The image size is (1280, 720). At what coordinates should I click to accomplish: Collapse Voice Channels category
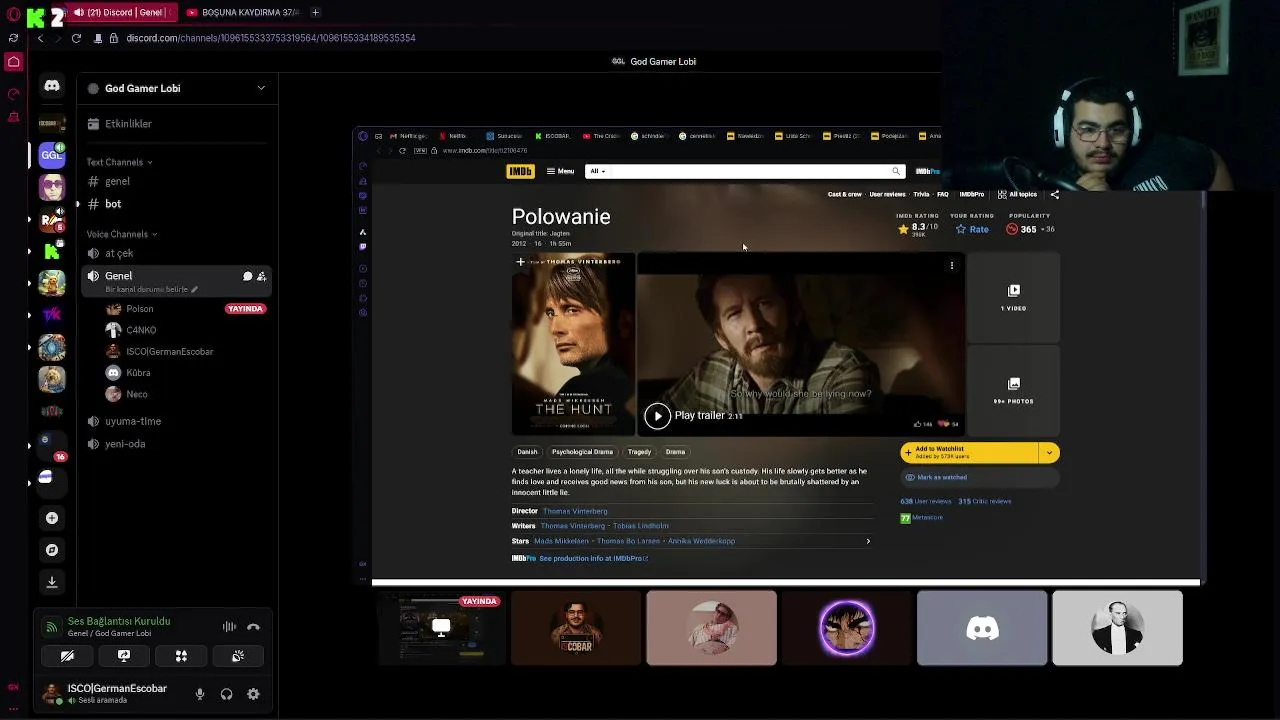(x=122, y=234)
